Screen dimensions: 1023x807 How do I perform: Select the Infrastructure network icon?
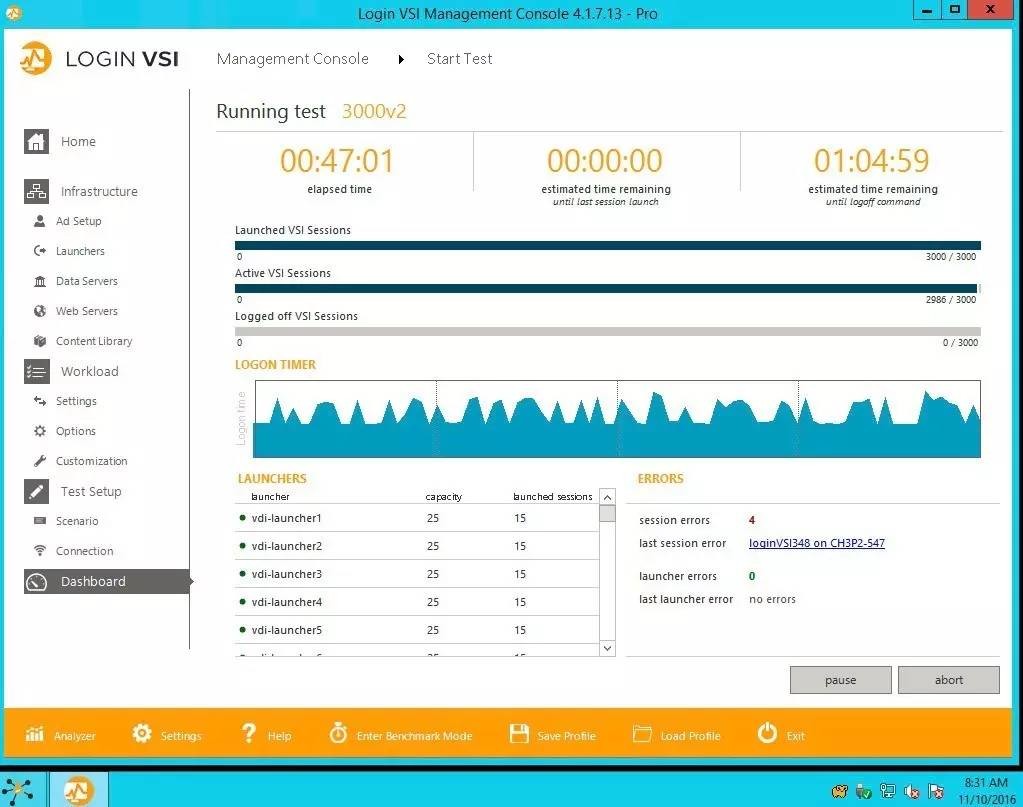[37, 191]
